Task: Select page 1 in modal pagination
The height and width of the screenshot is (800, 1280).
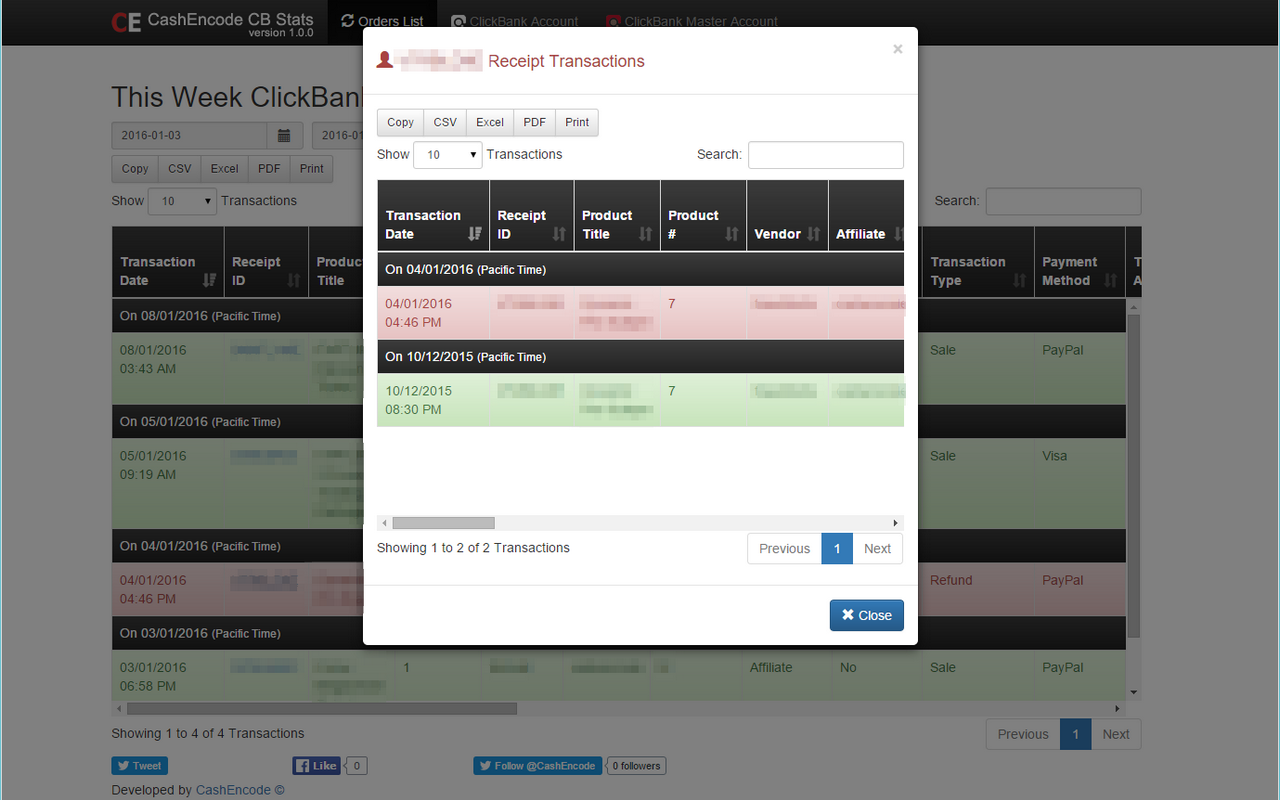Action: click(x=837, y=548)
